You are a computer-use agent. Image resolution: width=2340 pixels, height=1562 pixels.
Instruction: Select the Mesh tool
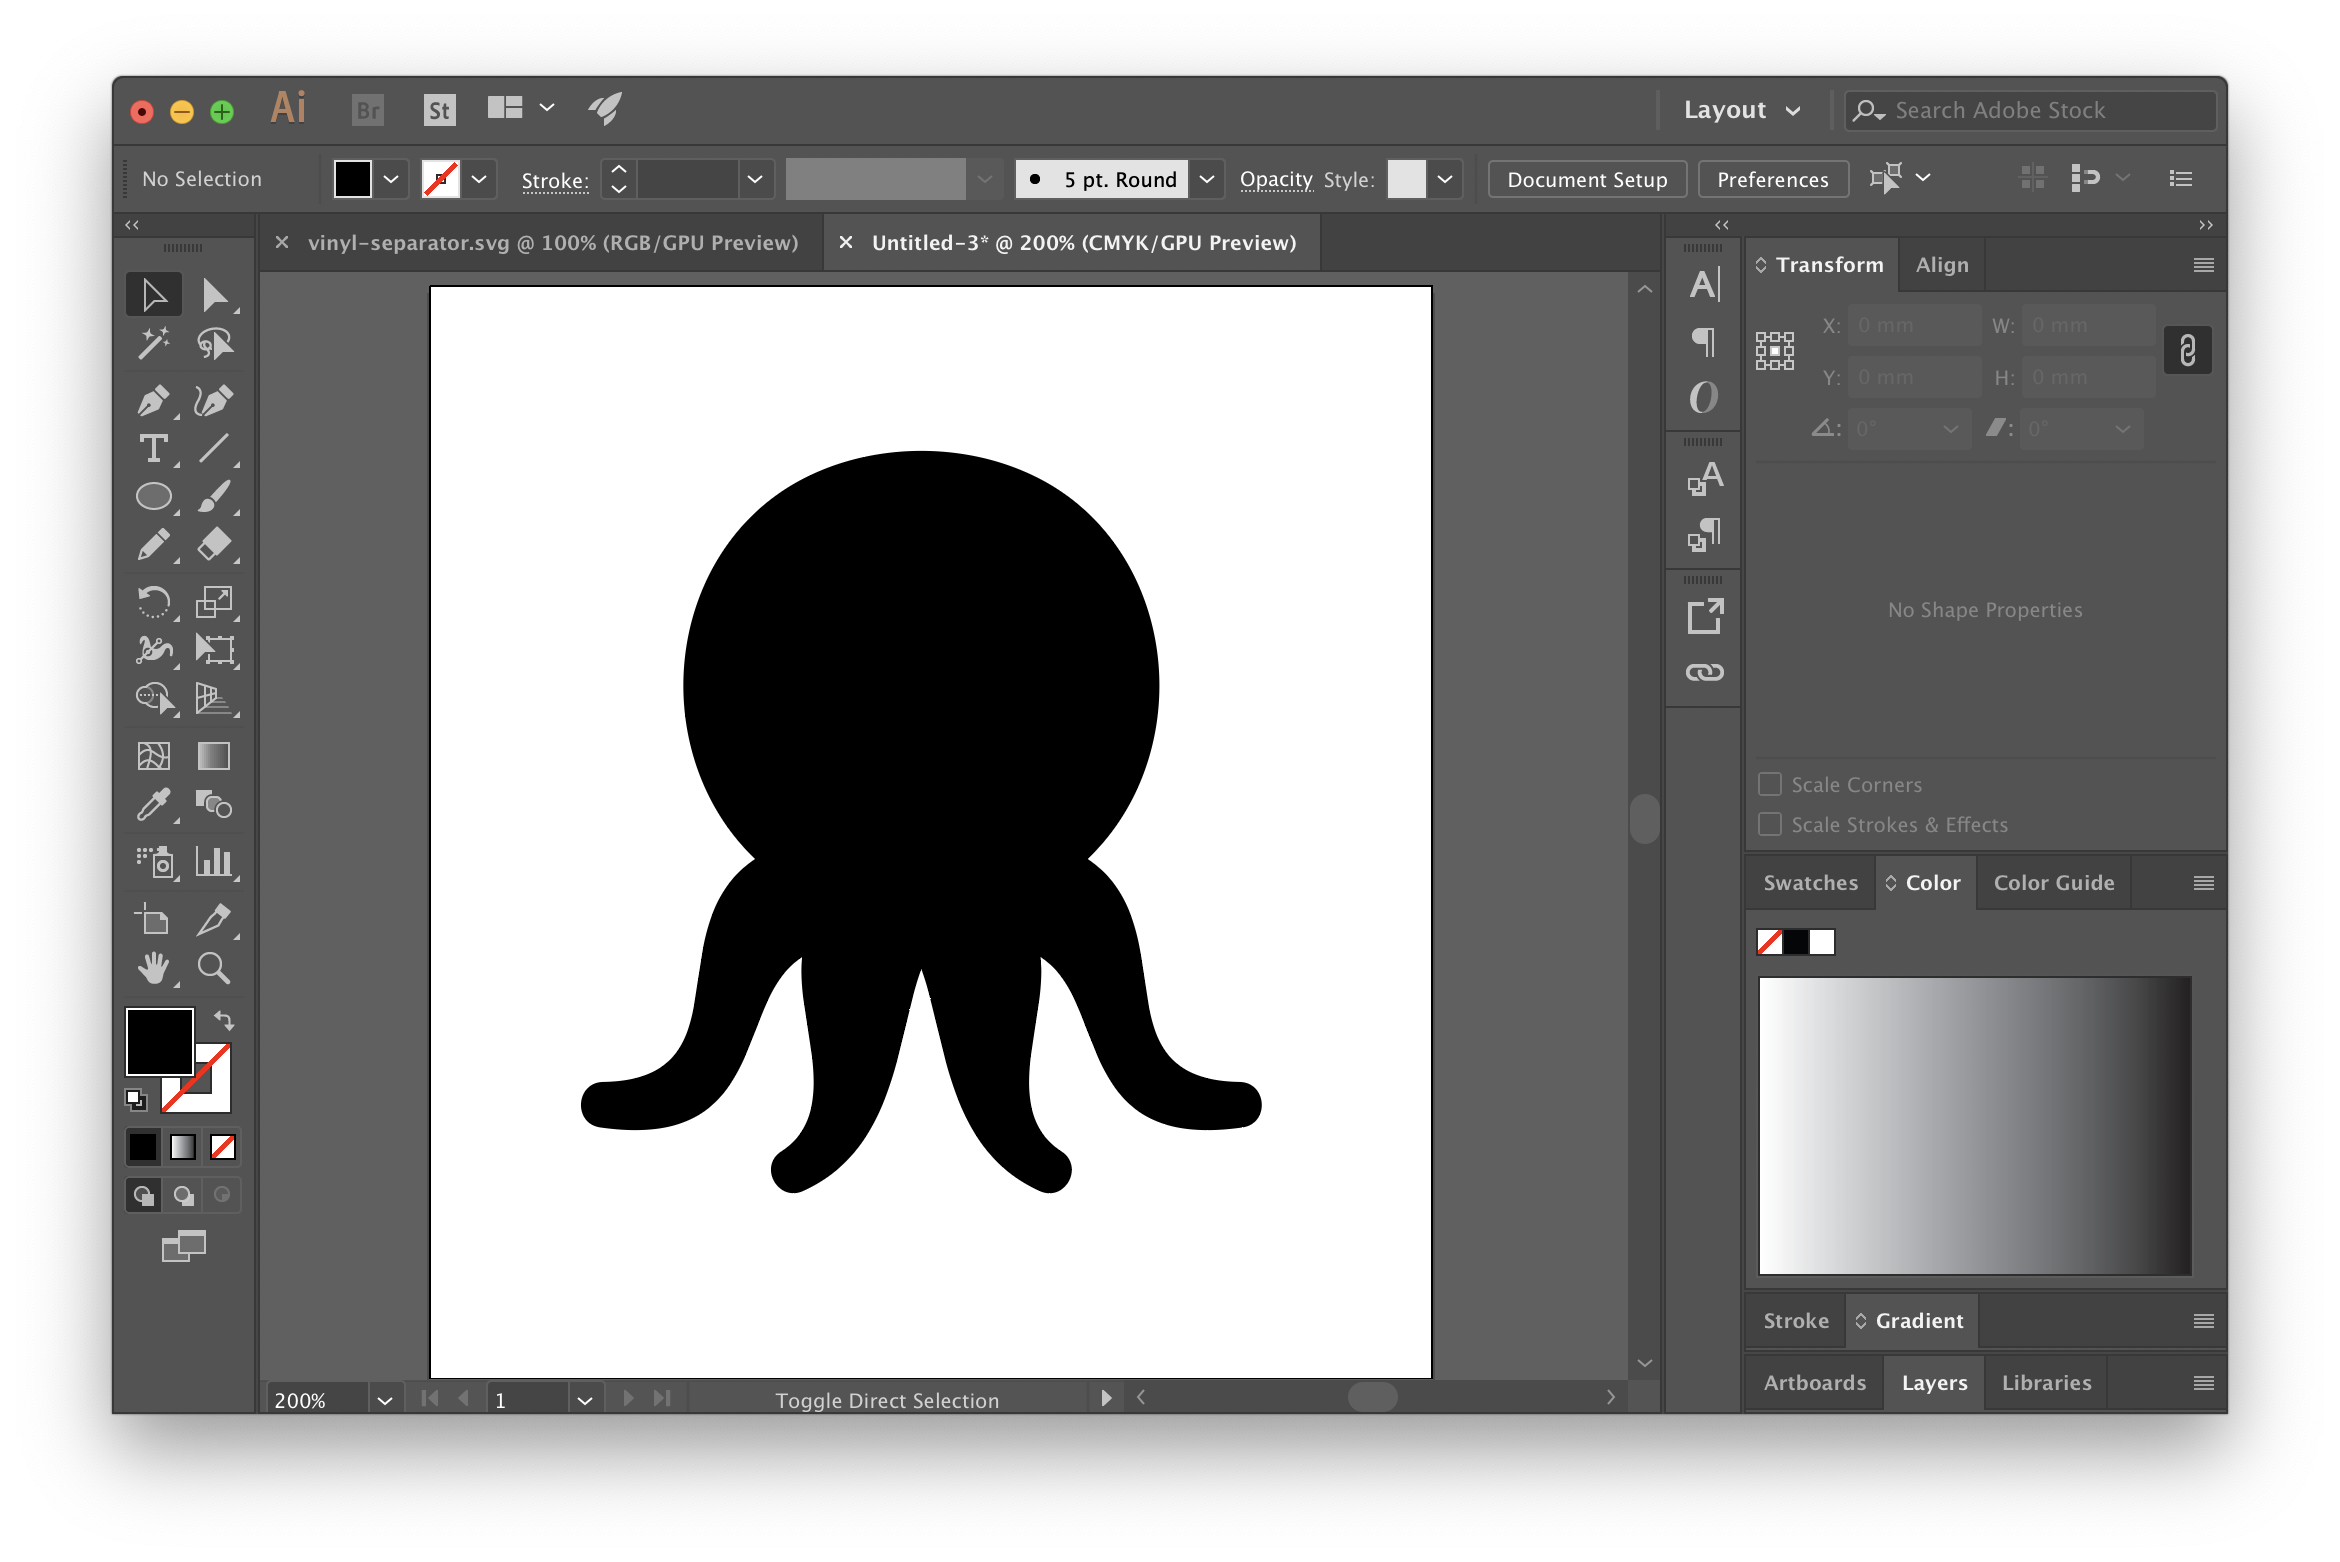(154, 756)
